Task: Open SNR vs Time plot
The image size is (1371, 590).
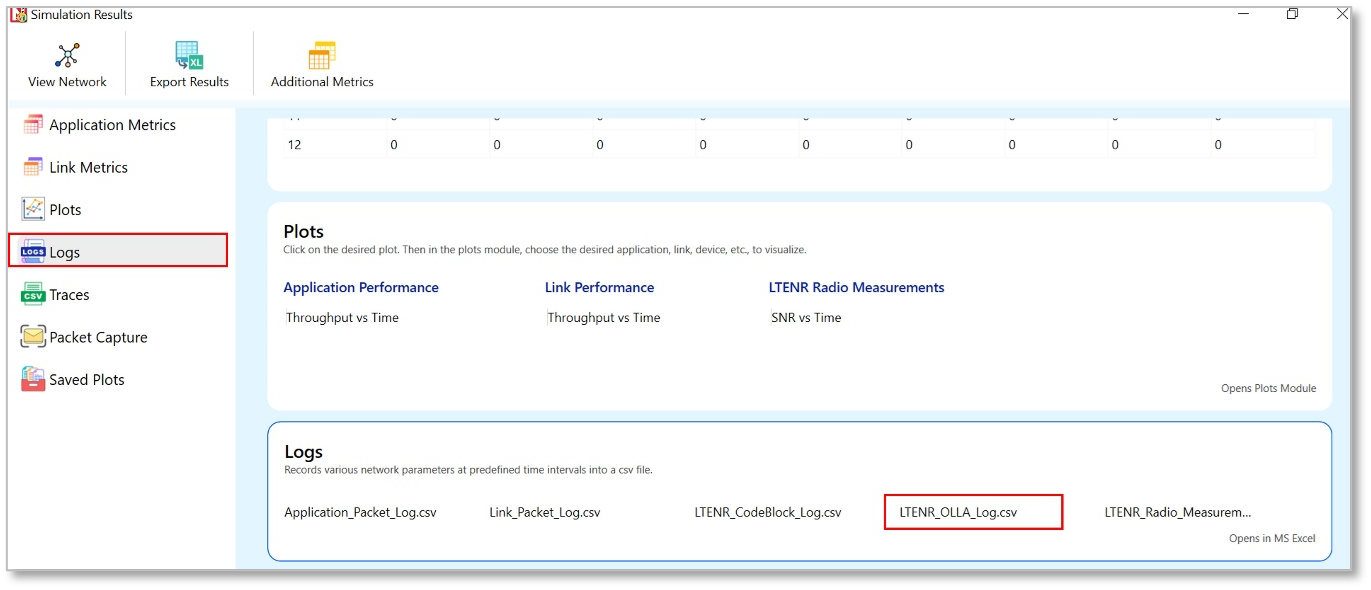Action: click(x=806, y=318)
